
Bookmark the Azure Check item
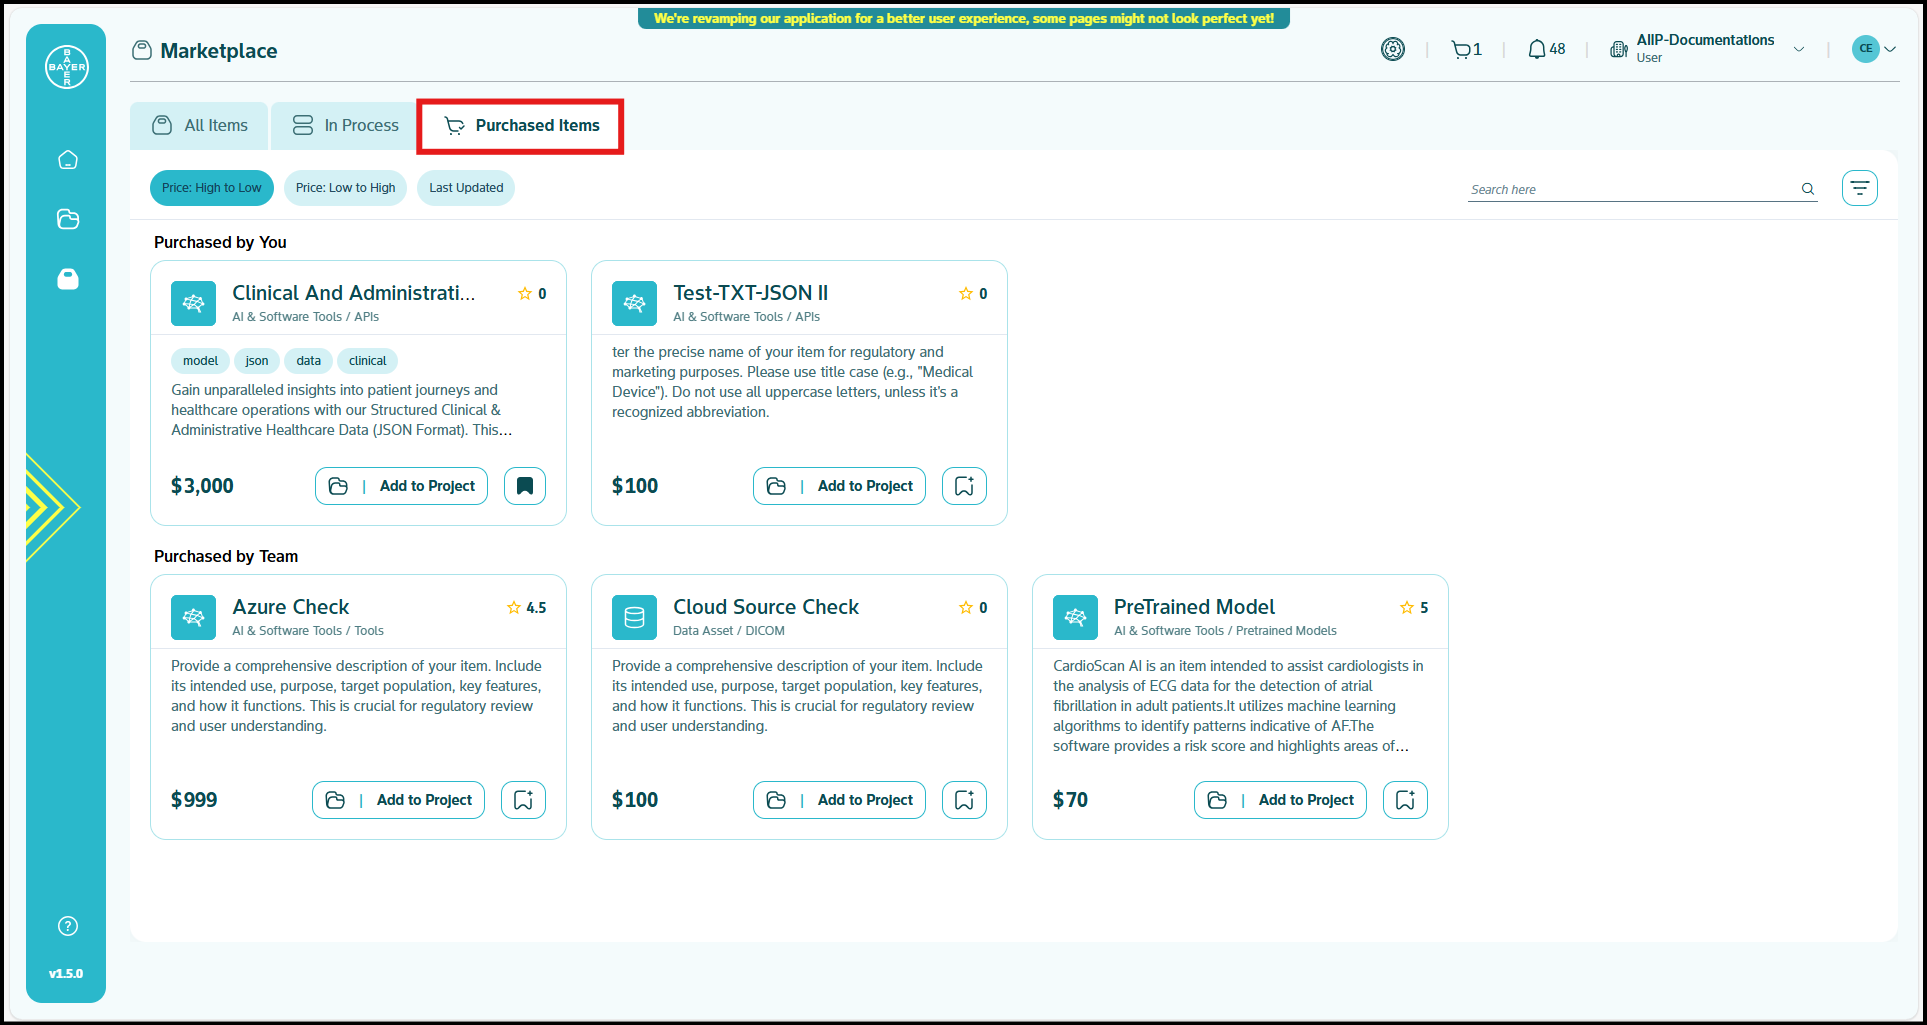pos(523,800)
